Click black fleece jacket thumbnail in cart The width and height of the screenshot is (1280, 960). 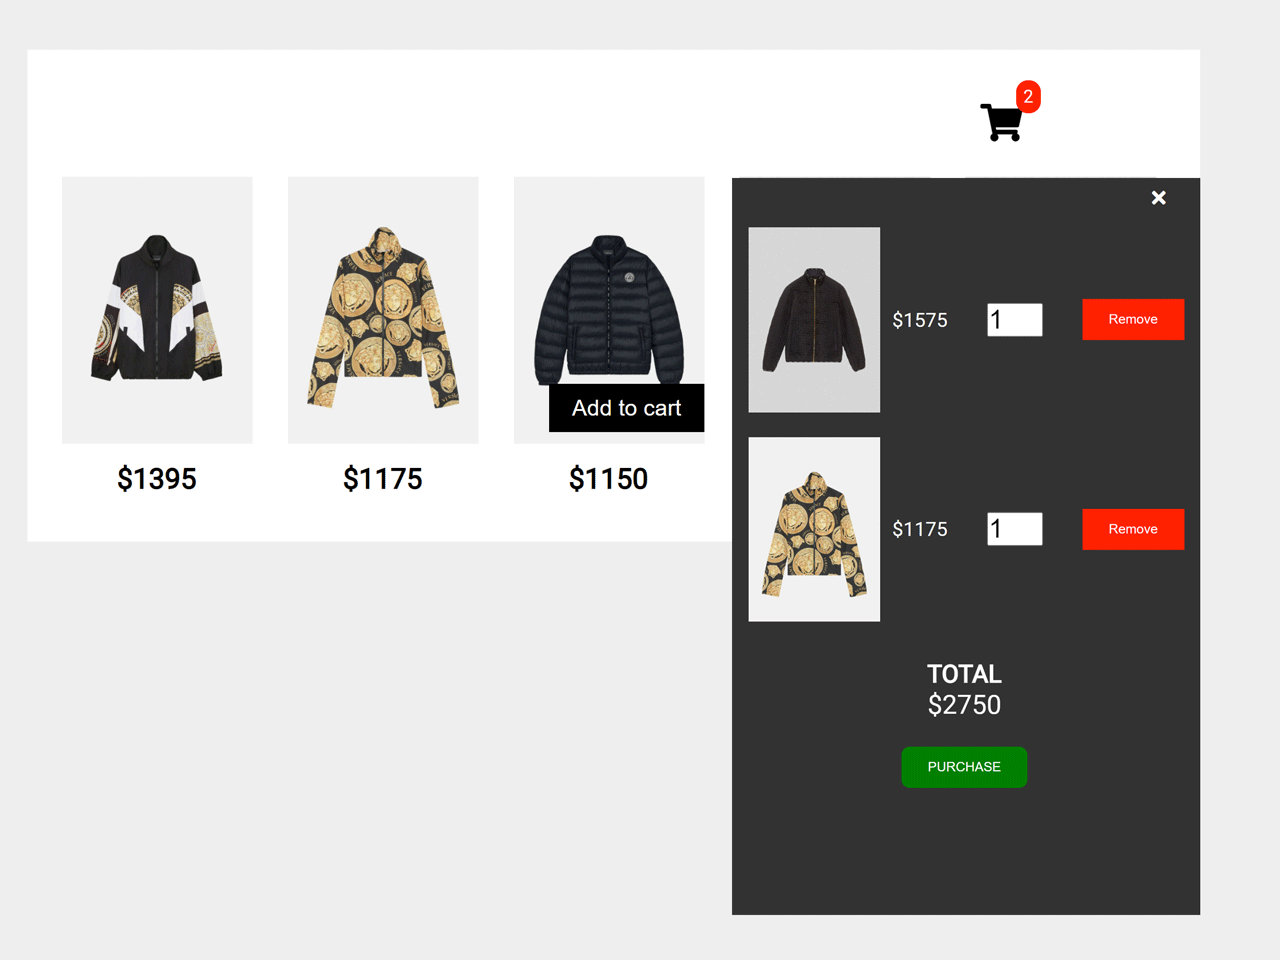tap(814, 320)
